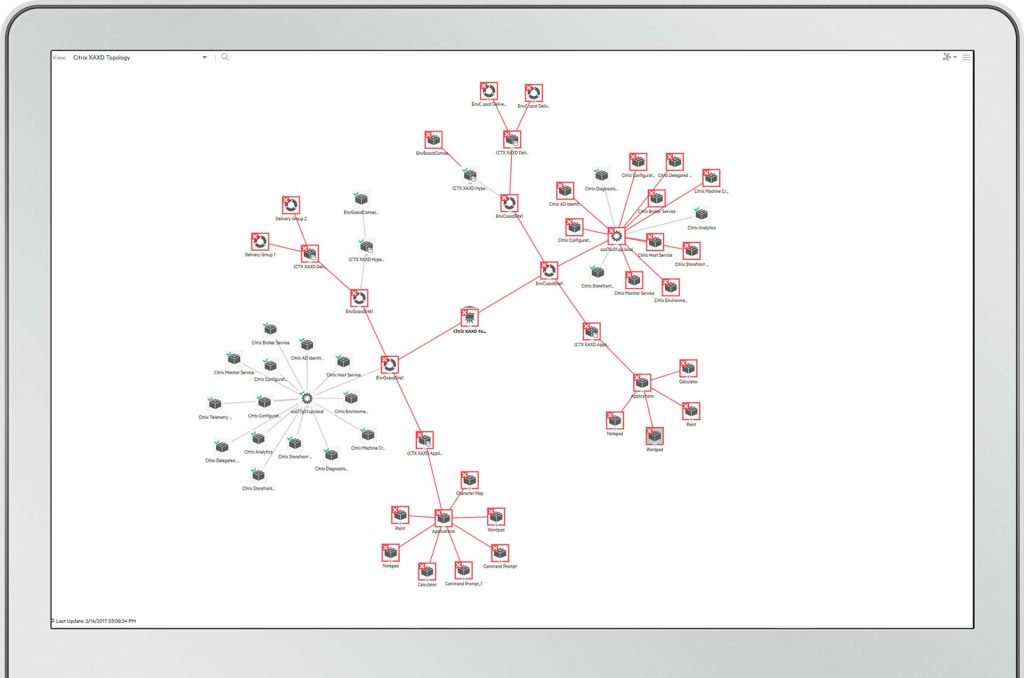Open the hamburger menu at the top right
This screenshot has height=678, width=1024.
point(967,57)
